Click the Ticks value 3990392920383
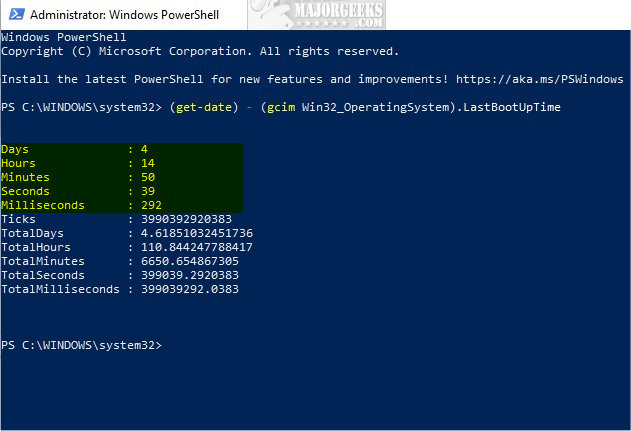Image resolution: width=631 pixels, height=431 pixels. [186, 219]
